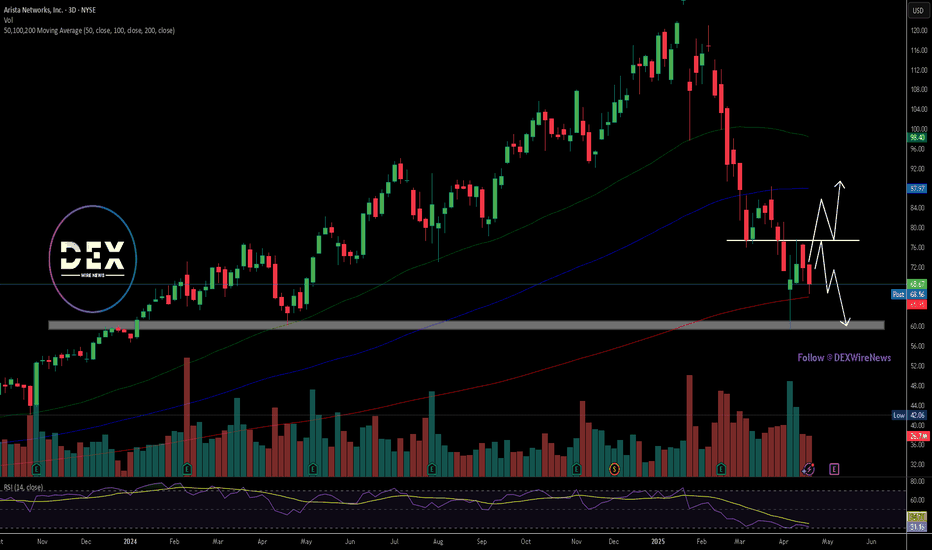Click the Low 42.06 price label
Viewport: 932px width, 550px height.
pyautogui.click(x=909, y=415)
